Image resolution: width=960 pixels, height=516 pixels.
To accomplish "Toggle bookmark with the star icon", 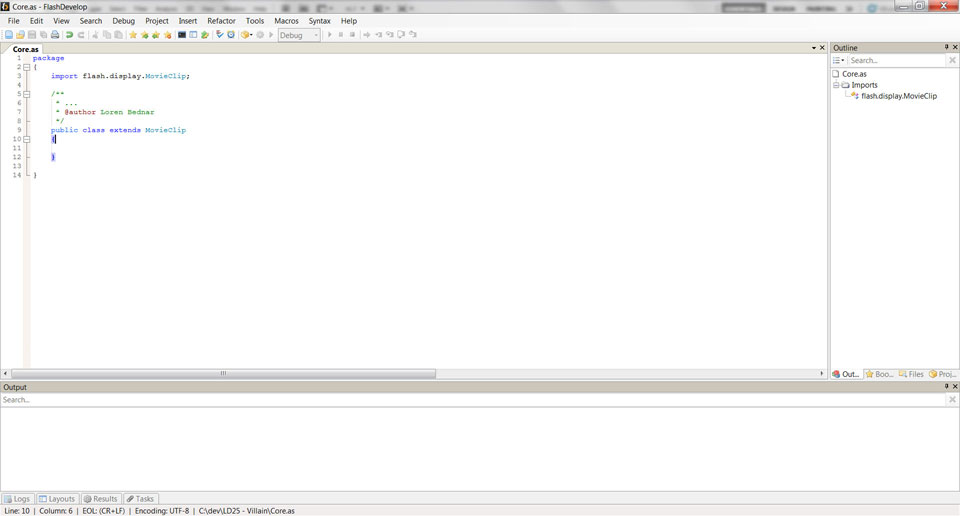I will 133,35.
